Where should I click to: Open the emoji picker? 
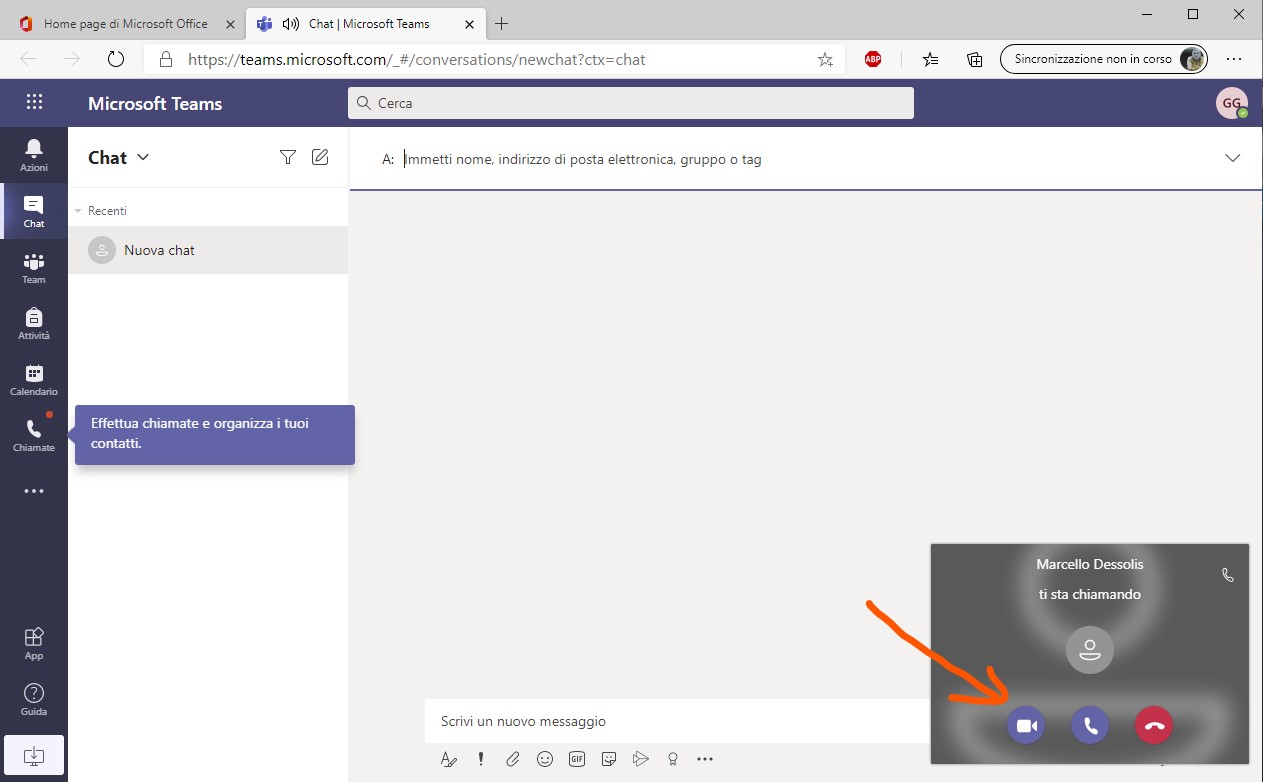click(545, 759)
